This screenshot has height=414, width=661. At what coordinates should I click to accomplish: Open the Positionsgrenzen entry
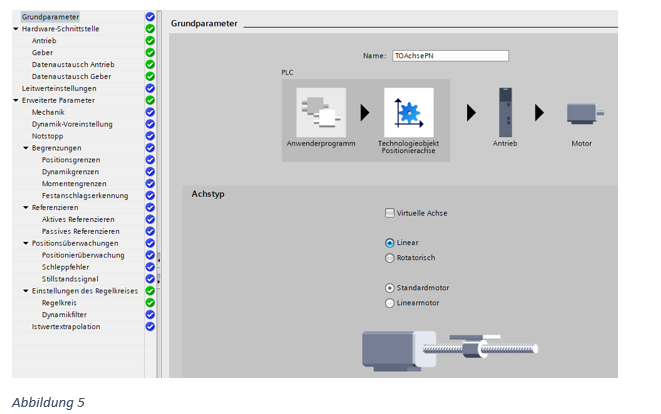click(71, 160)
